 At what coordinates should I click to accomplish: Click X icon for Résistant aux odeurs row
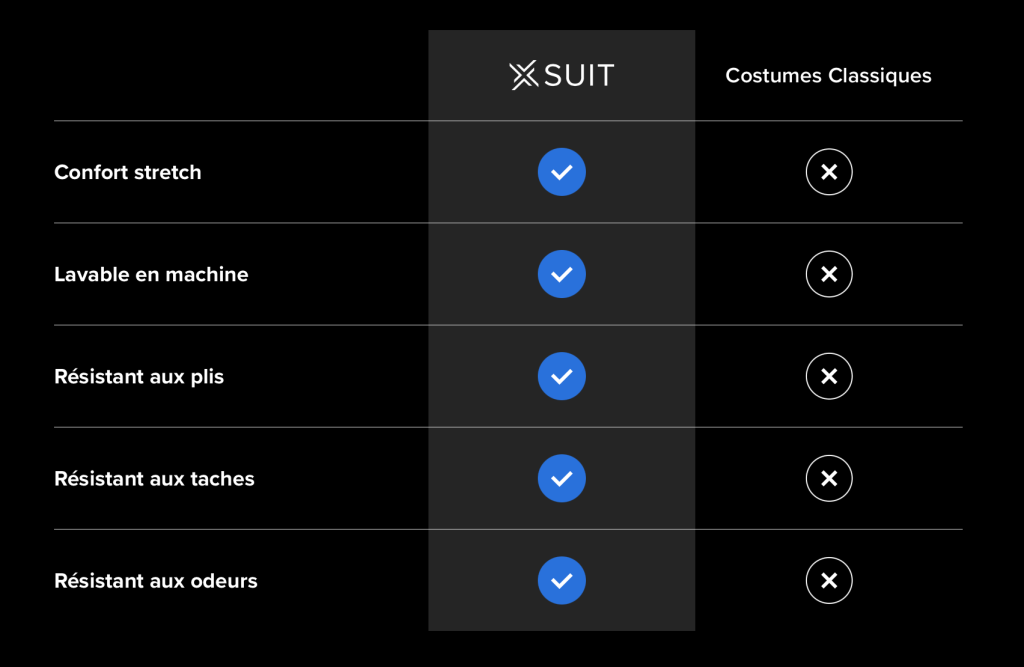click(829, 580)
